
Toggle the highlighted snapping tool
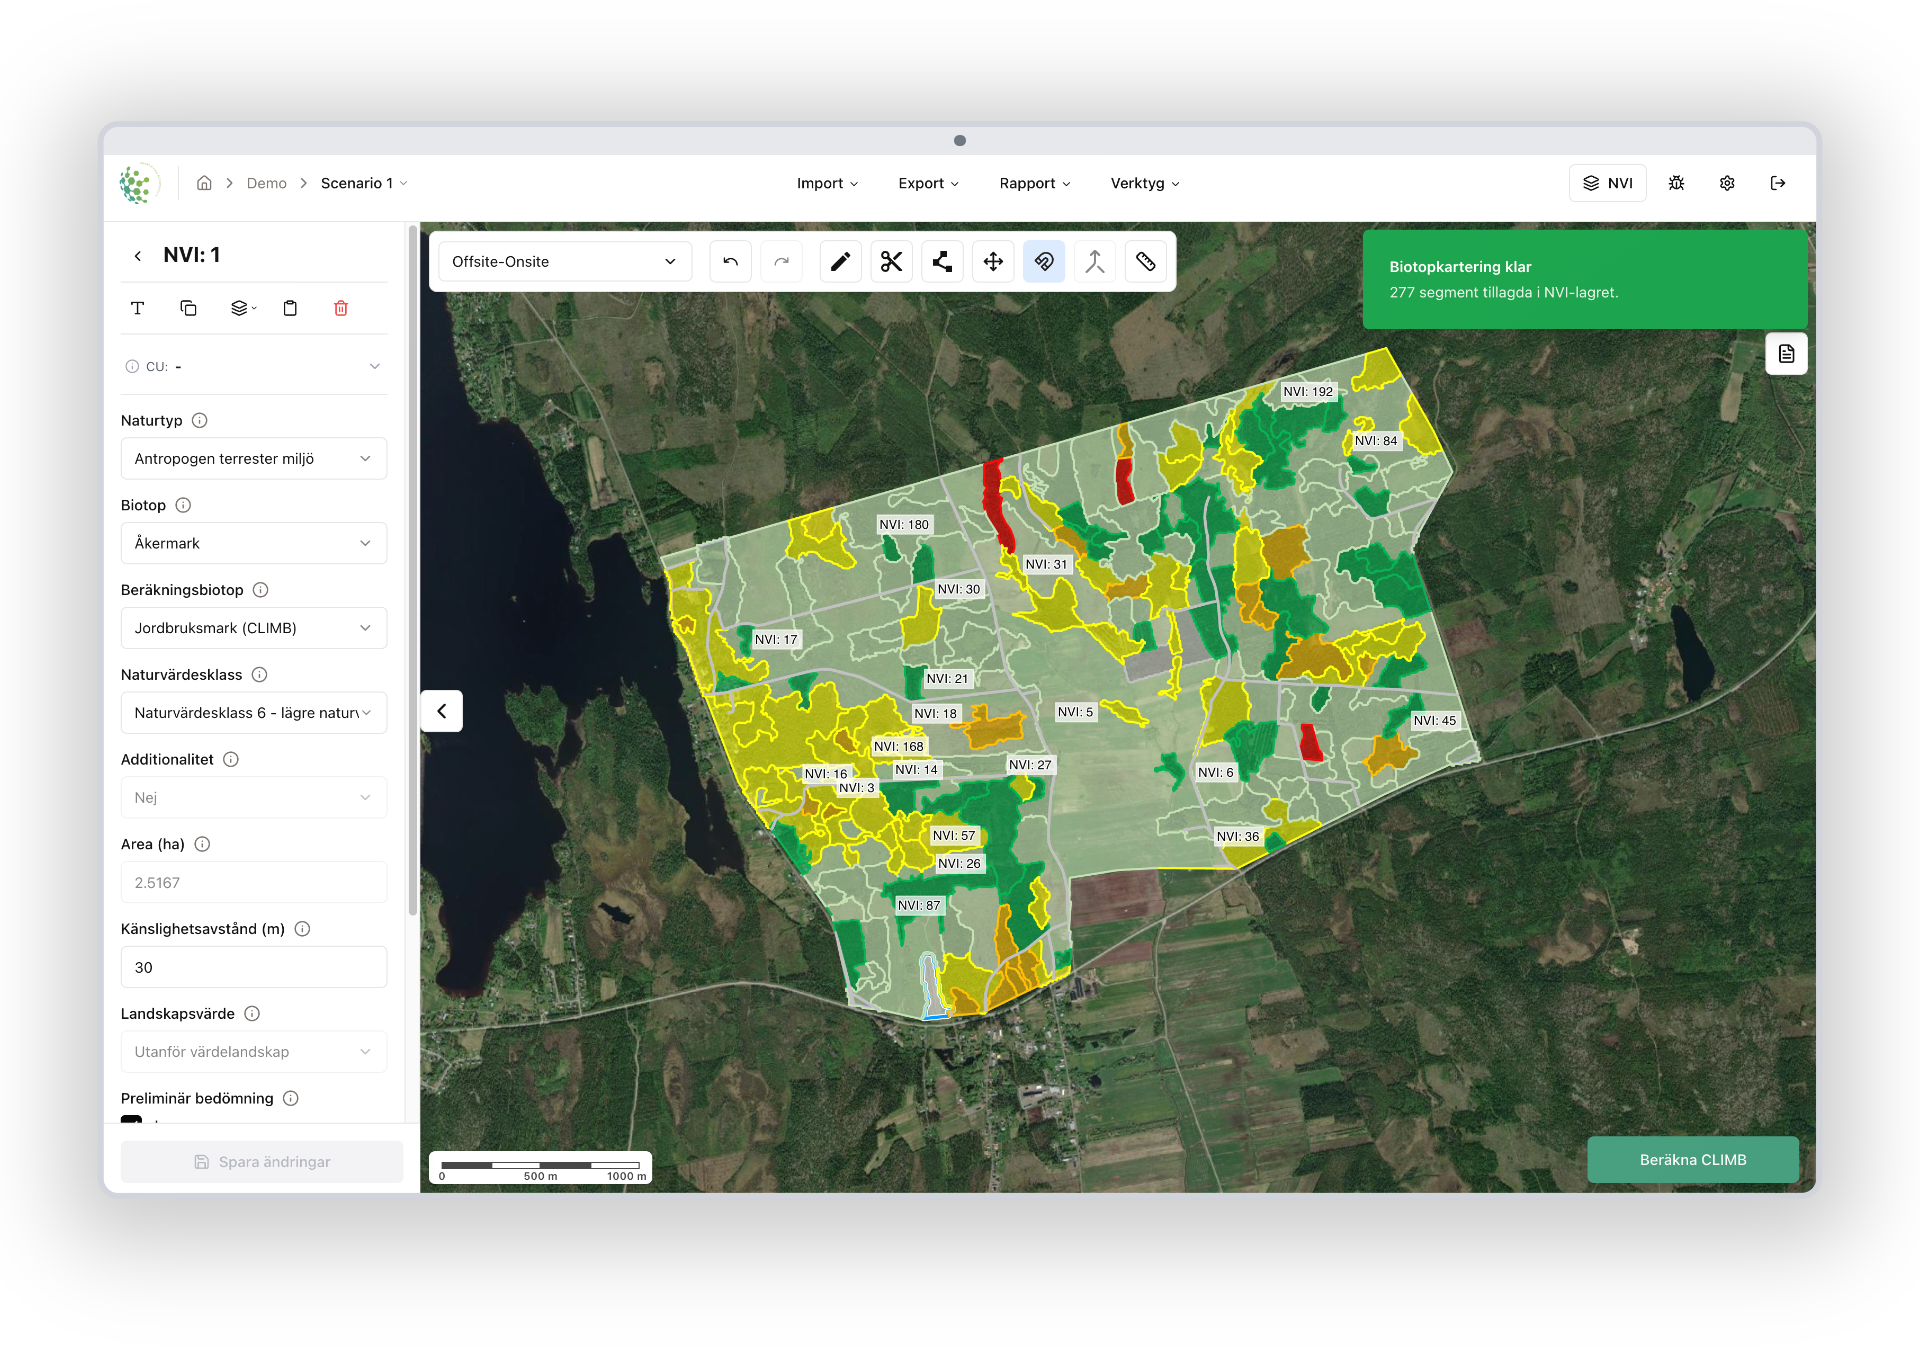1044,262
